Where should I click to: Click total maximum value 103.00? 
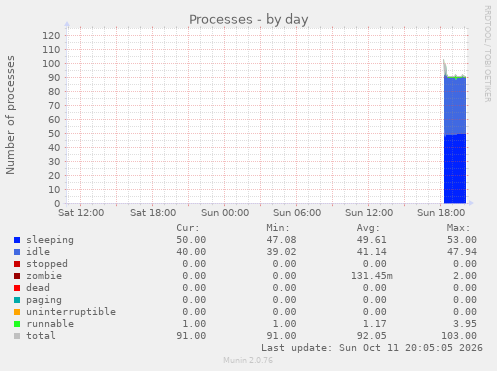pyautogui.click(x=459, y=336)
